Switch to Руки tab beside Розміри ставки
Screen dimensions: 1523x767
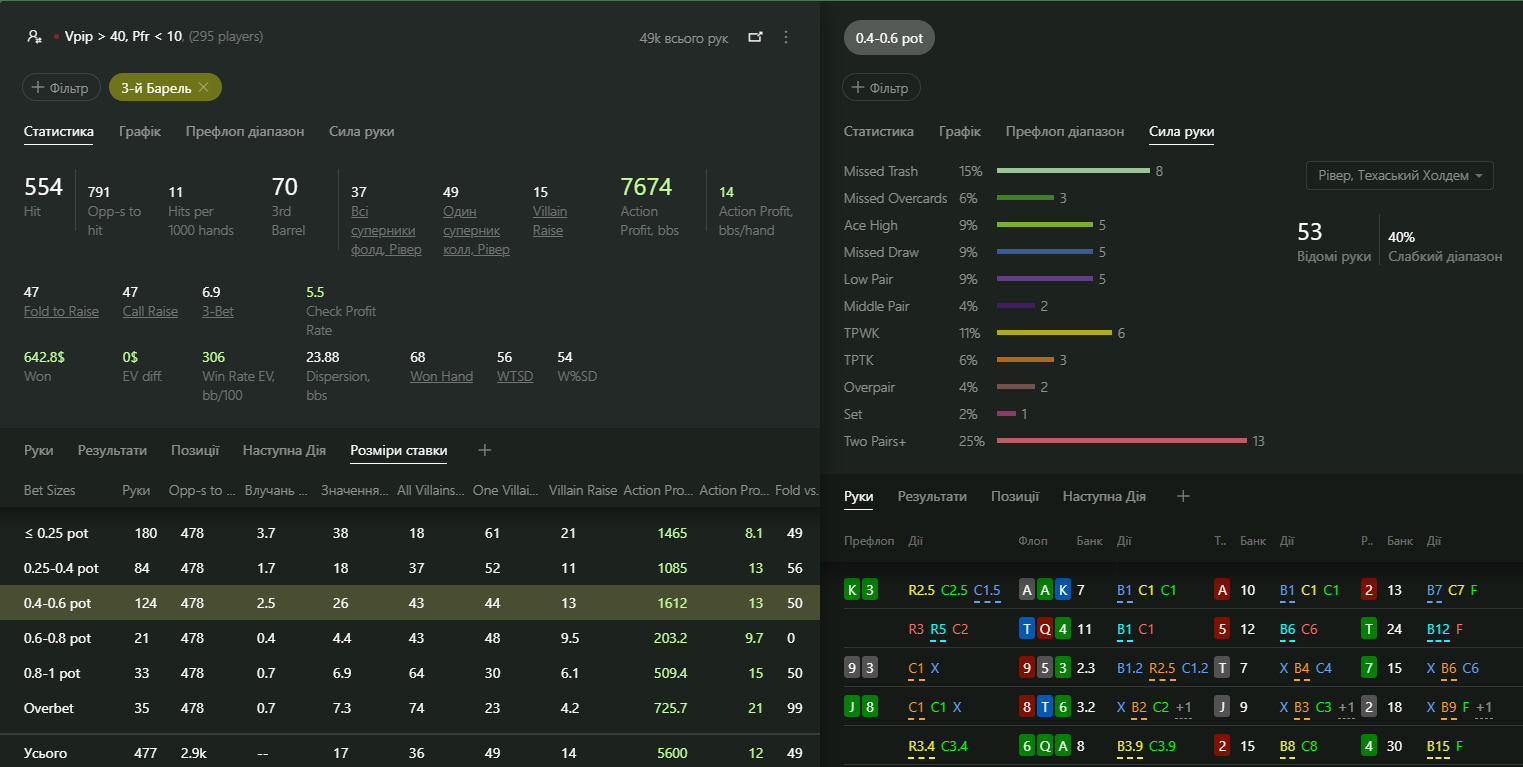click(x=39, y=451)
